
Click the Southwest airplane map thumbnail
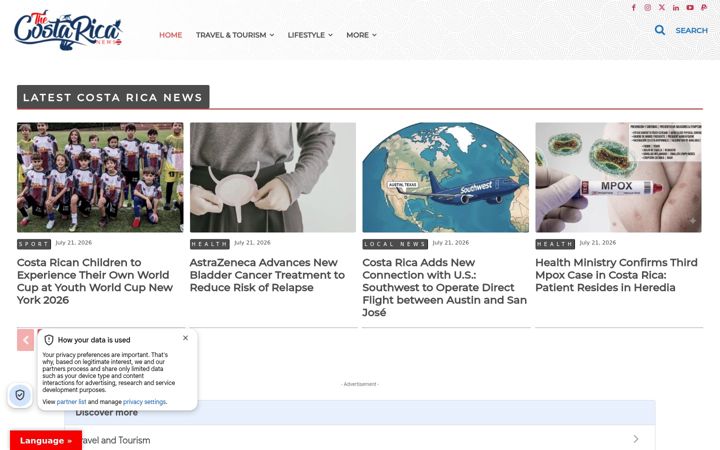(x=445, y=177)
